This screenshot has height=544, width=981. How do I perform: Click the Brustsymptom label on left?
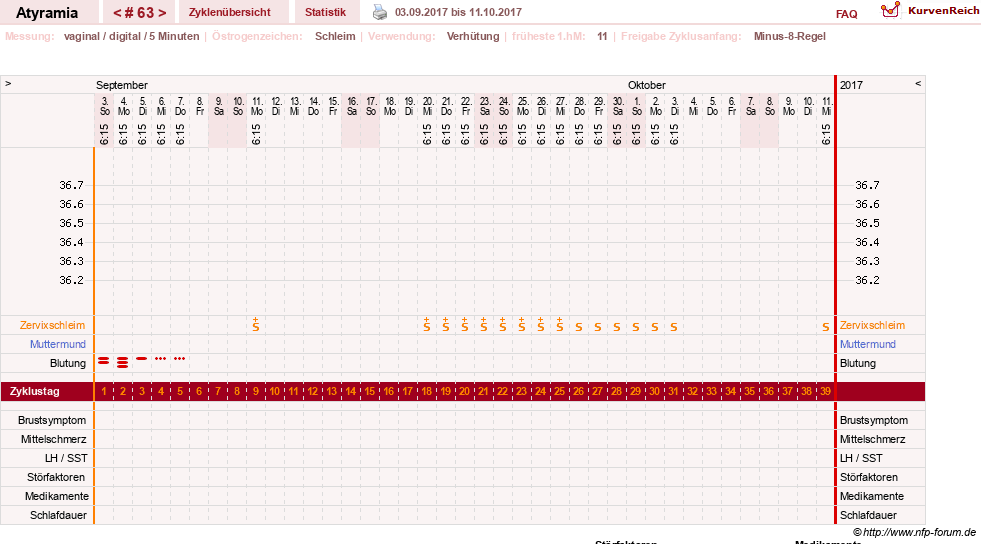point(52,420)
